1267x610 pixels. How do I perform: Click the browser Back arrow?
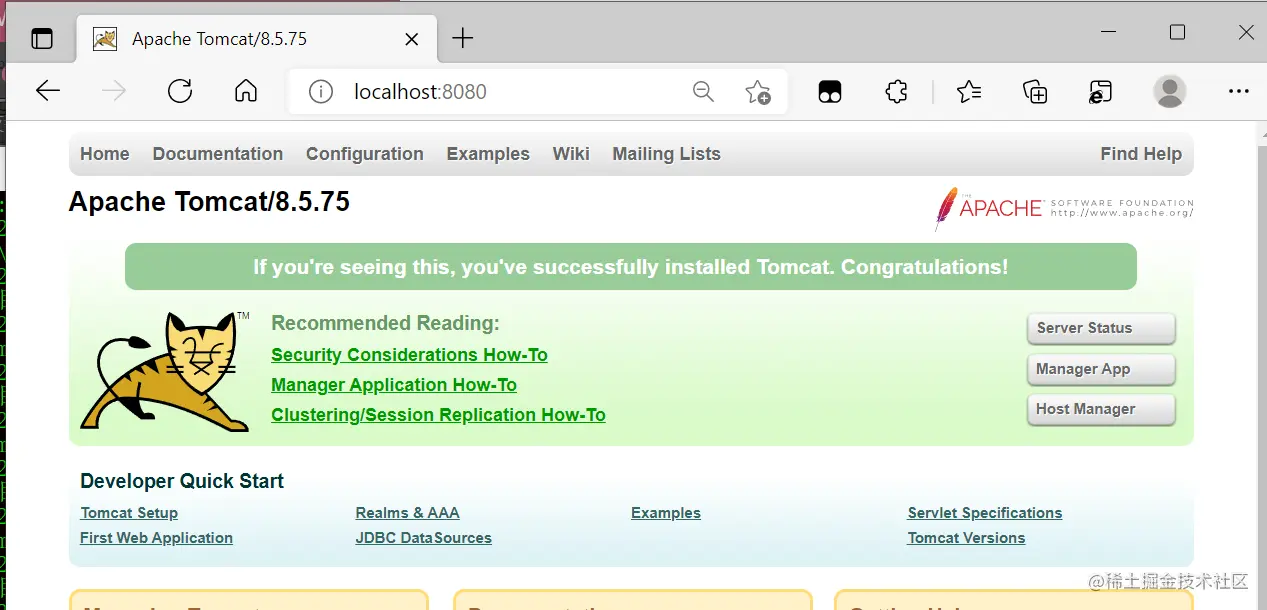48,92
